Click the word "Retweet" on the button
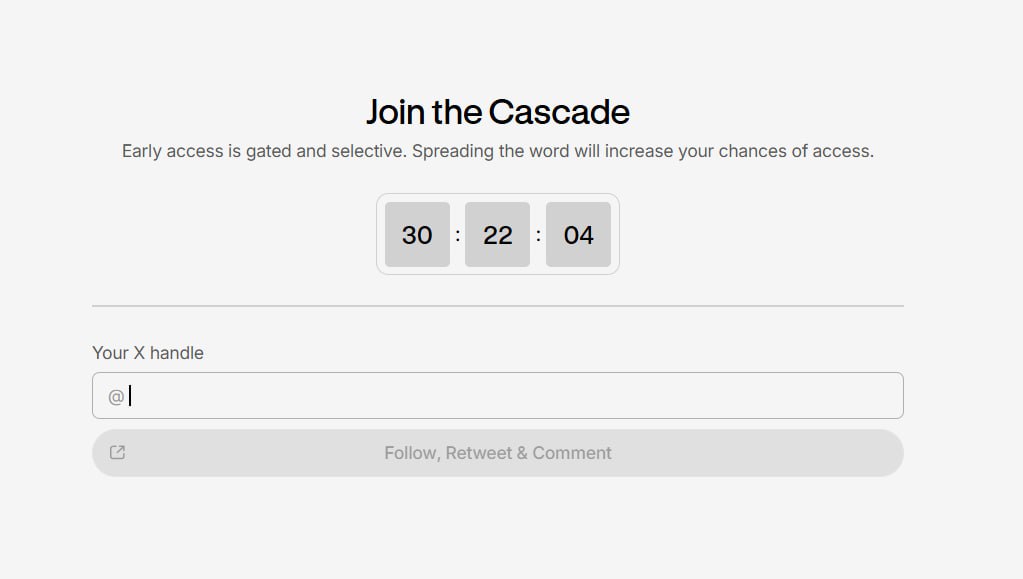Screen dimensions: 1023x579 coord(478,453)
